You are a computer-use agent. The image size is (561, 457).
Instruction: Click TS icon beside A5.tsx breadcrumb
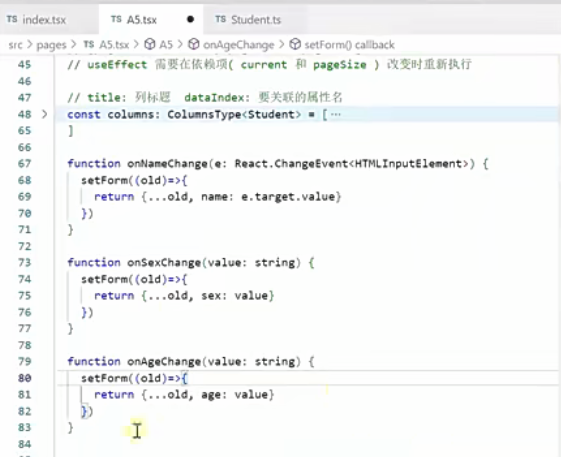89,44
